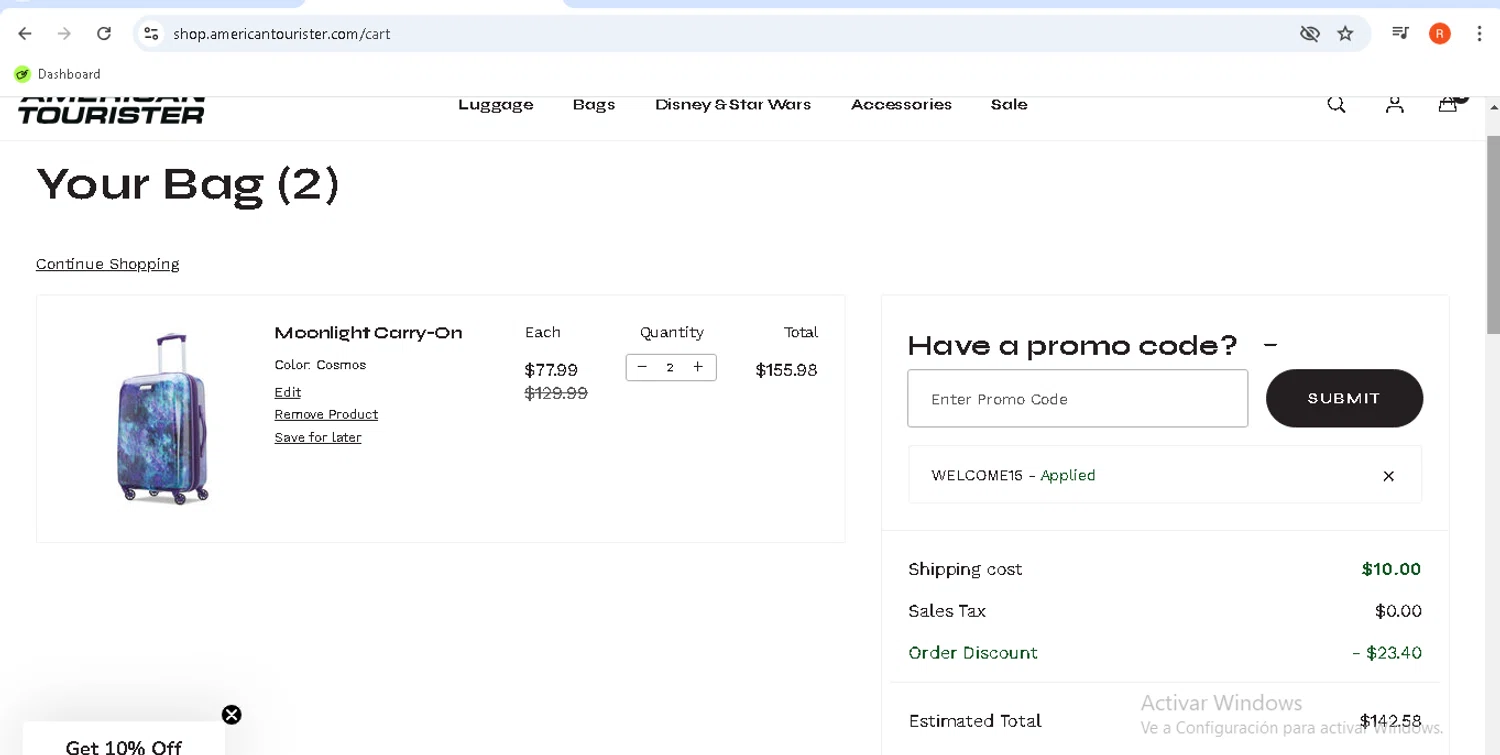Click the $77.99 each price
Image resolution: width=1500 pixels, height=755 pixels.
551,370
